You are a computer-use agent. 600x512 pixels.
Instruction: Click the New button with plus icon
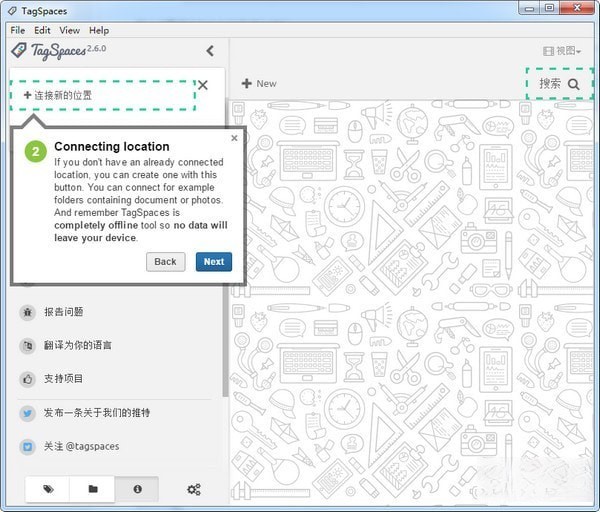[259, 83]
